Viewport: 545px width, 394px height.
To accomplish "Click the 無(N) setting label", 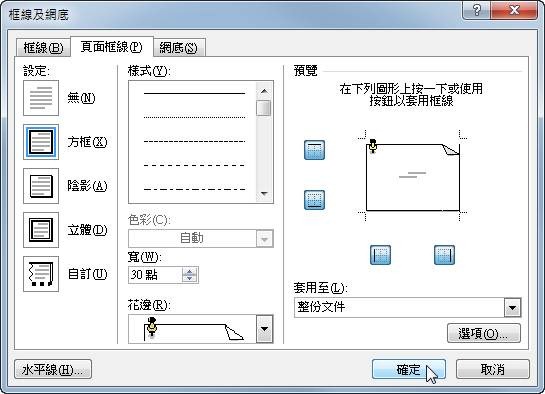I will pyautogui.click(x=81, y=98).
